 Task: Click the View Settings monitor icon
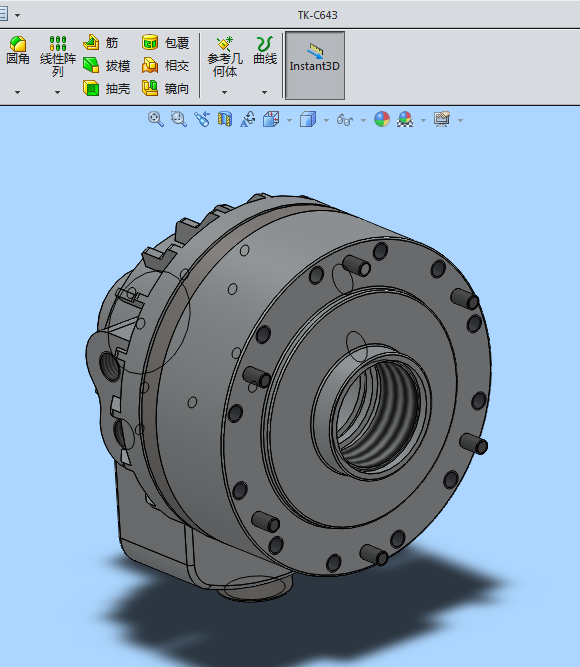point(442,119)
